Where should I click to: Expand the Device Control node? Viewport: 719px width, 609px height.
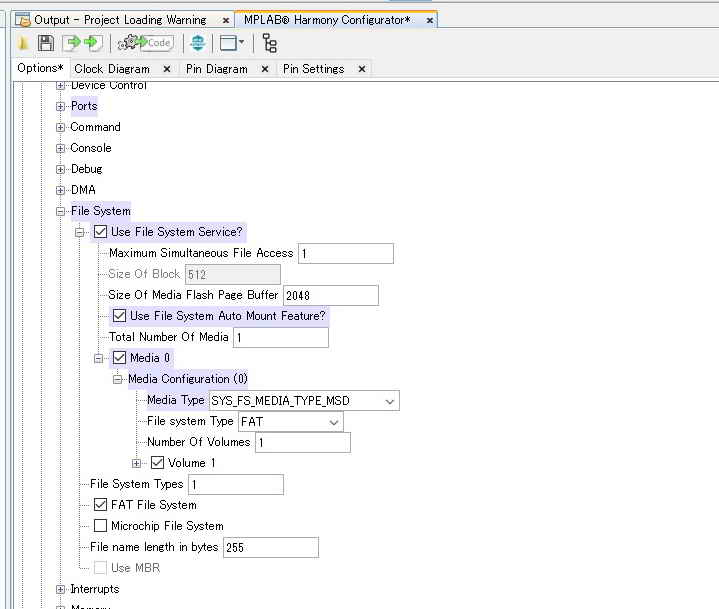[x=60, y=85]
